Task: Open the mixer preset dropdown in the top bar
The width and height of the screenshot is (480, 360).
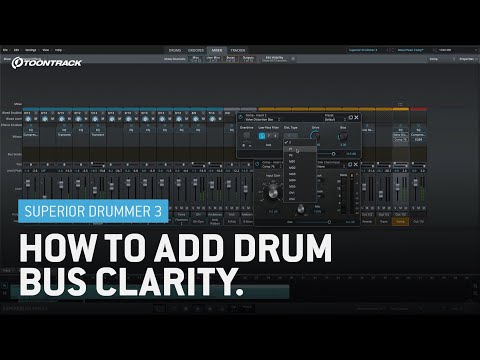Action: click(416, 50)
